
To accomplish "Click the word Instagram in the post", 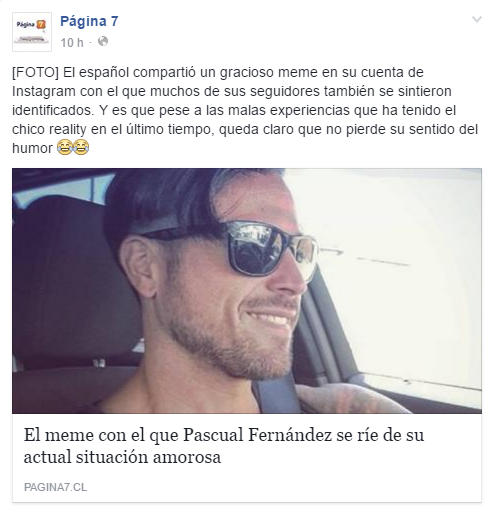I will [x=44, y=91].
